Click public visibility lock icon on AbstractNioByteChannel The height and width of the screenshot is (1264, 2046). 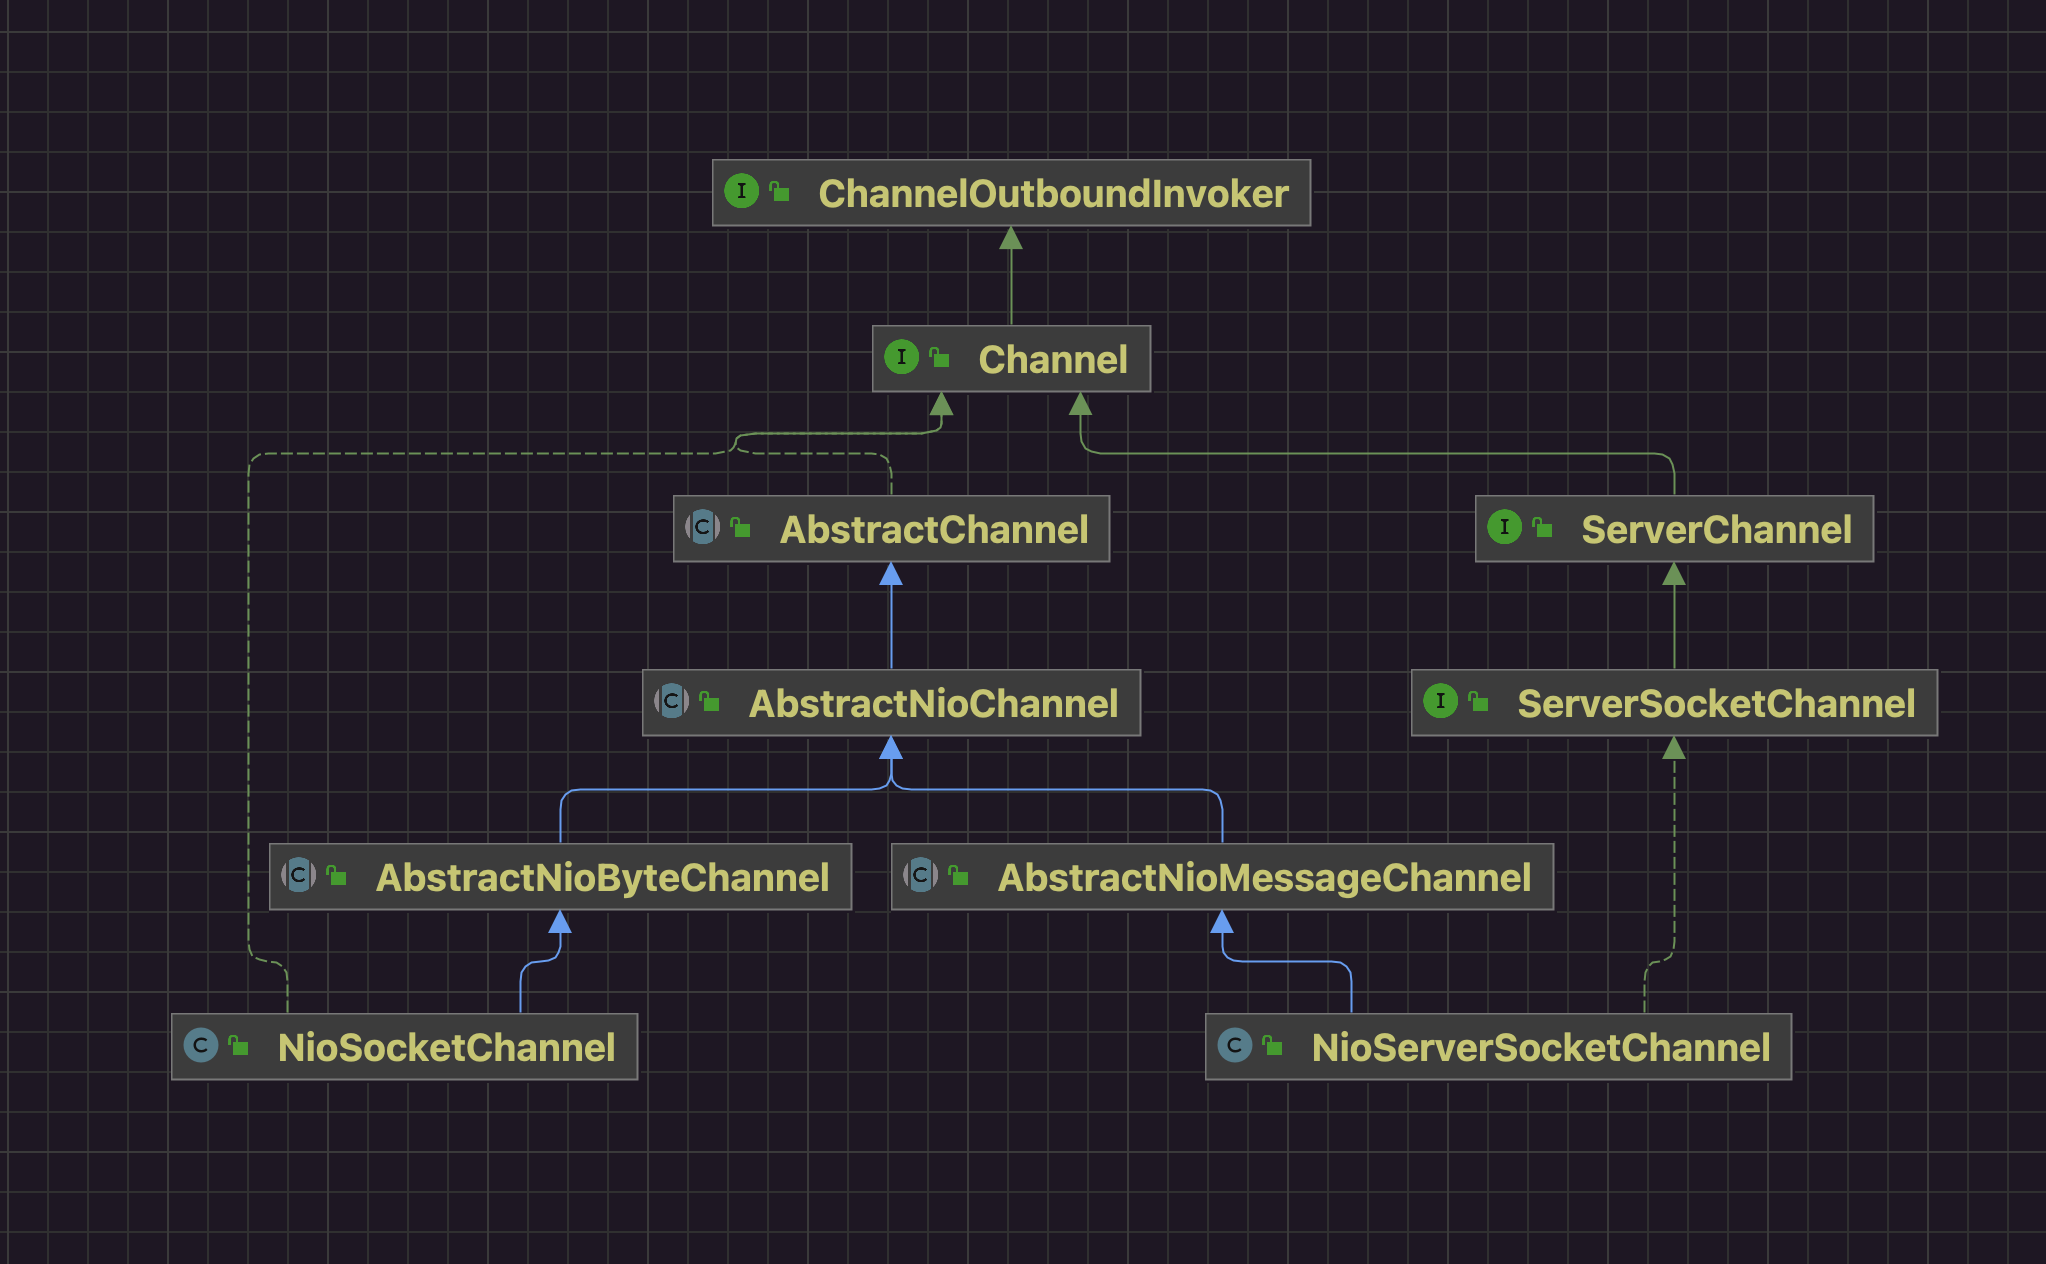pos(337,876)
